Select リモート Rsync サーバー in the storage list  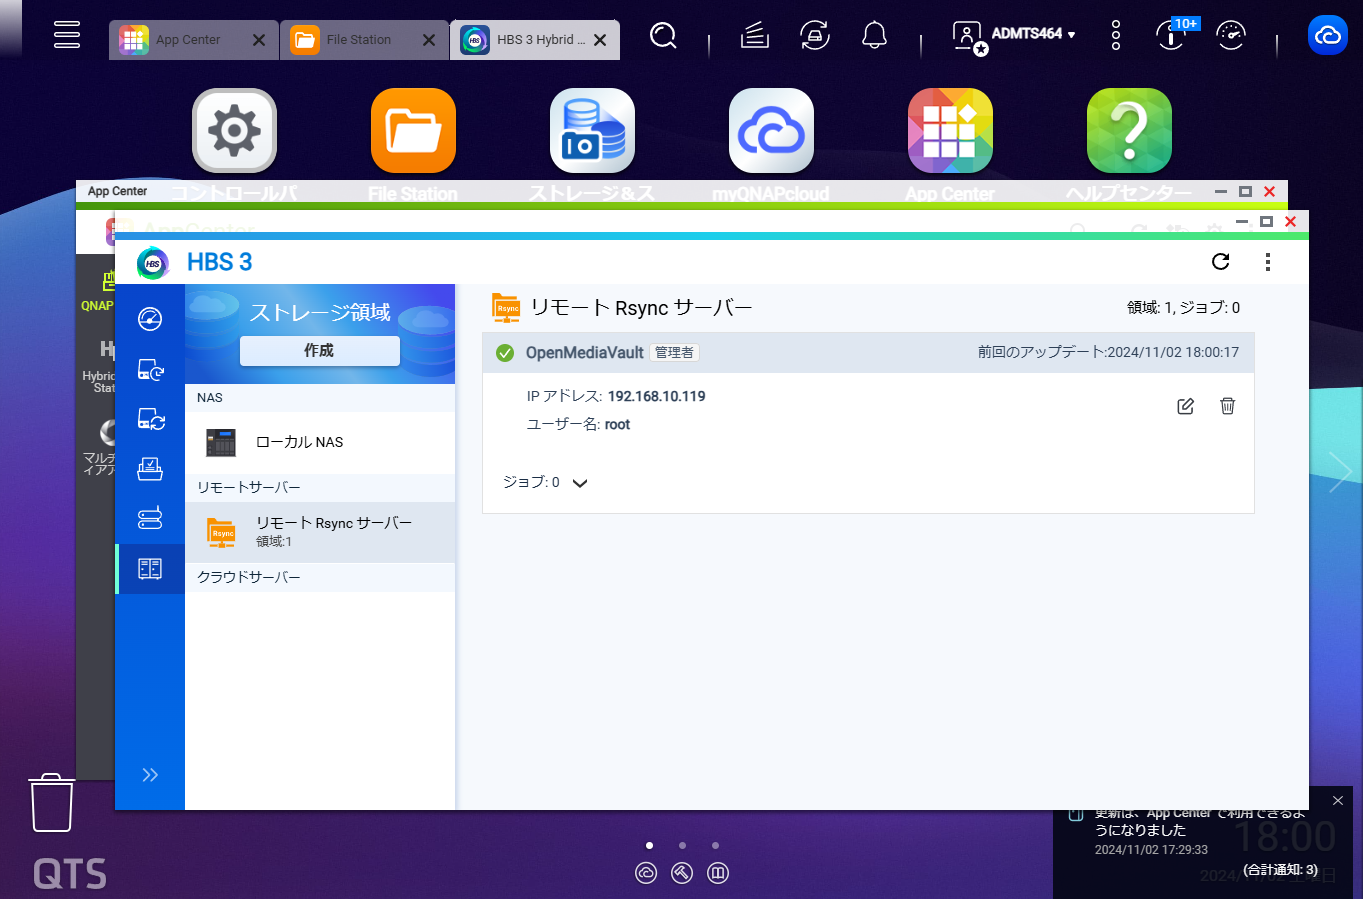pos(320,532)
